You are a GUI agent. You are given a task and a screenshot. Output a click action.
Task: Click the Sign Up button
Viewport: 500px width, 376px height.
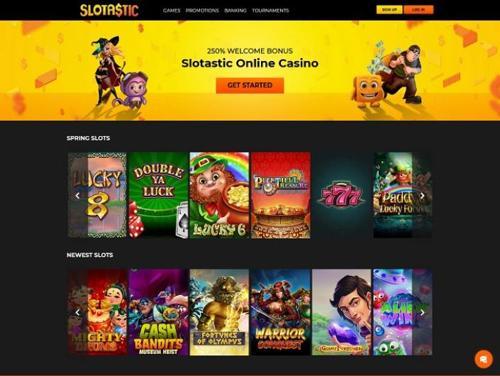pyautogui.click(x=389, y=10)
